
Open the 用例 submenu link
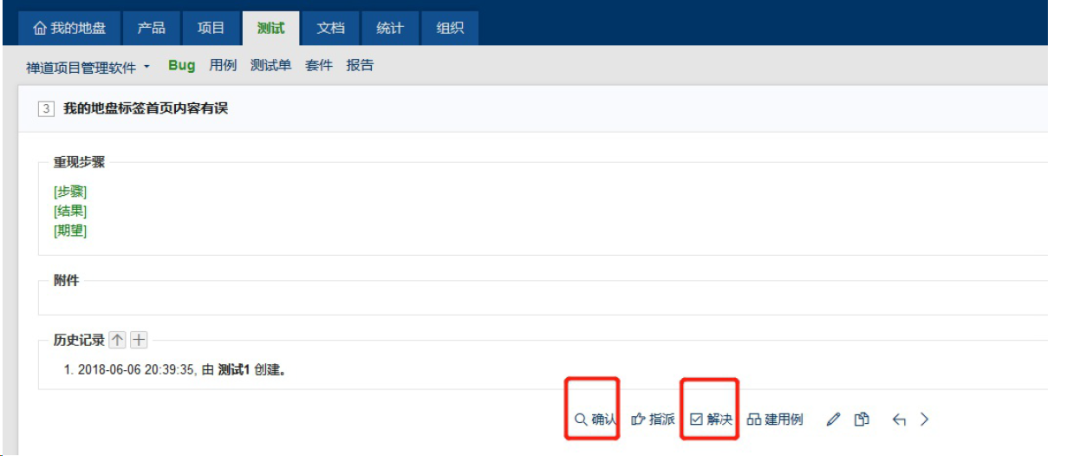[x=223, y=66]
